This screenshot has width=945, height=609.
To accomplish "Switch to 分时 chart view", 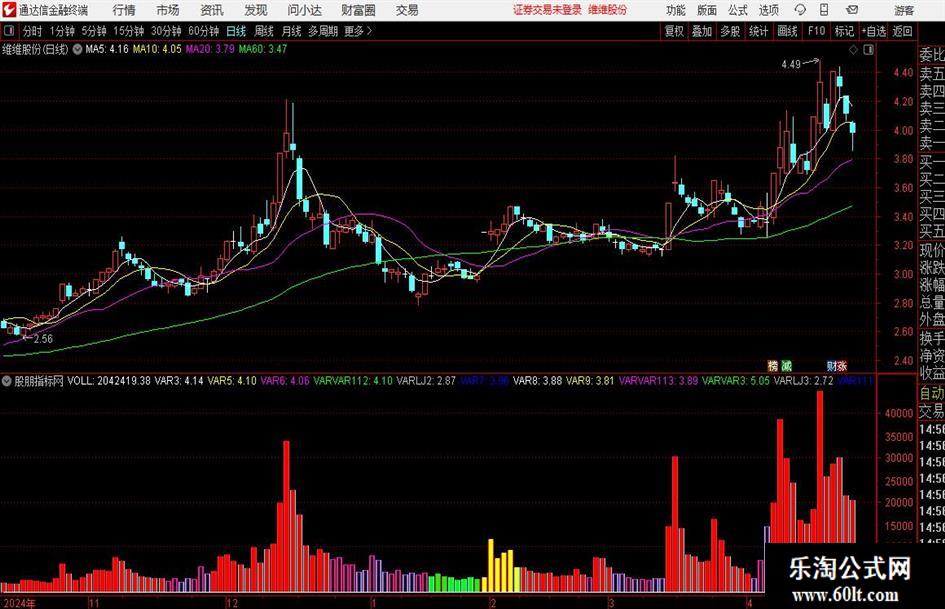I will coord(33,31).
